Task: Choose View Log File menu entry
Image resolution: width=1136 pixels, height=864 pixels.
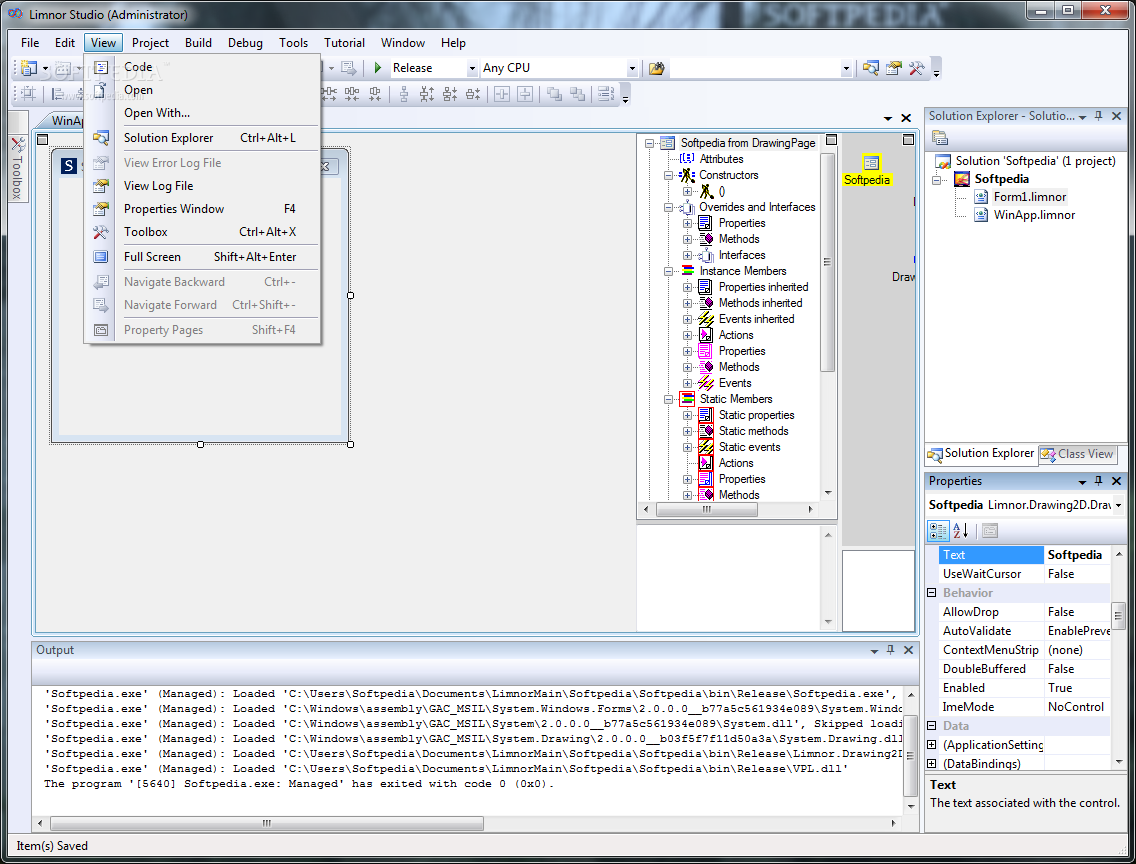Action: 202,186
